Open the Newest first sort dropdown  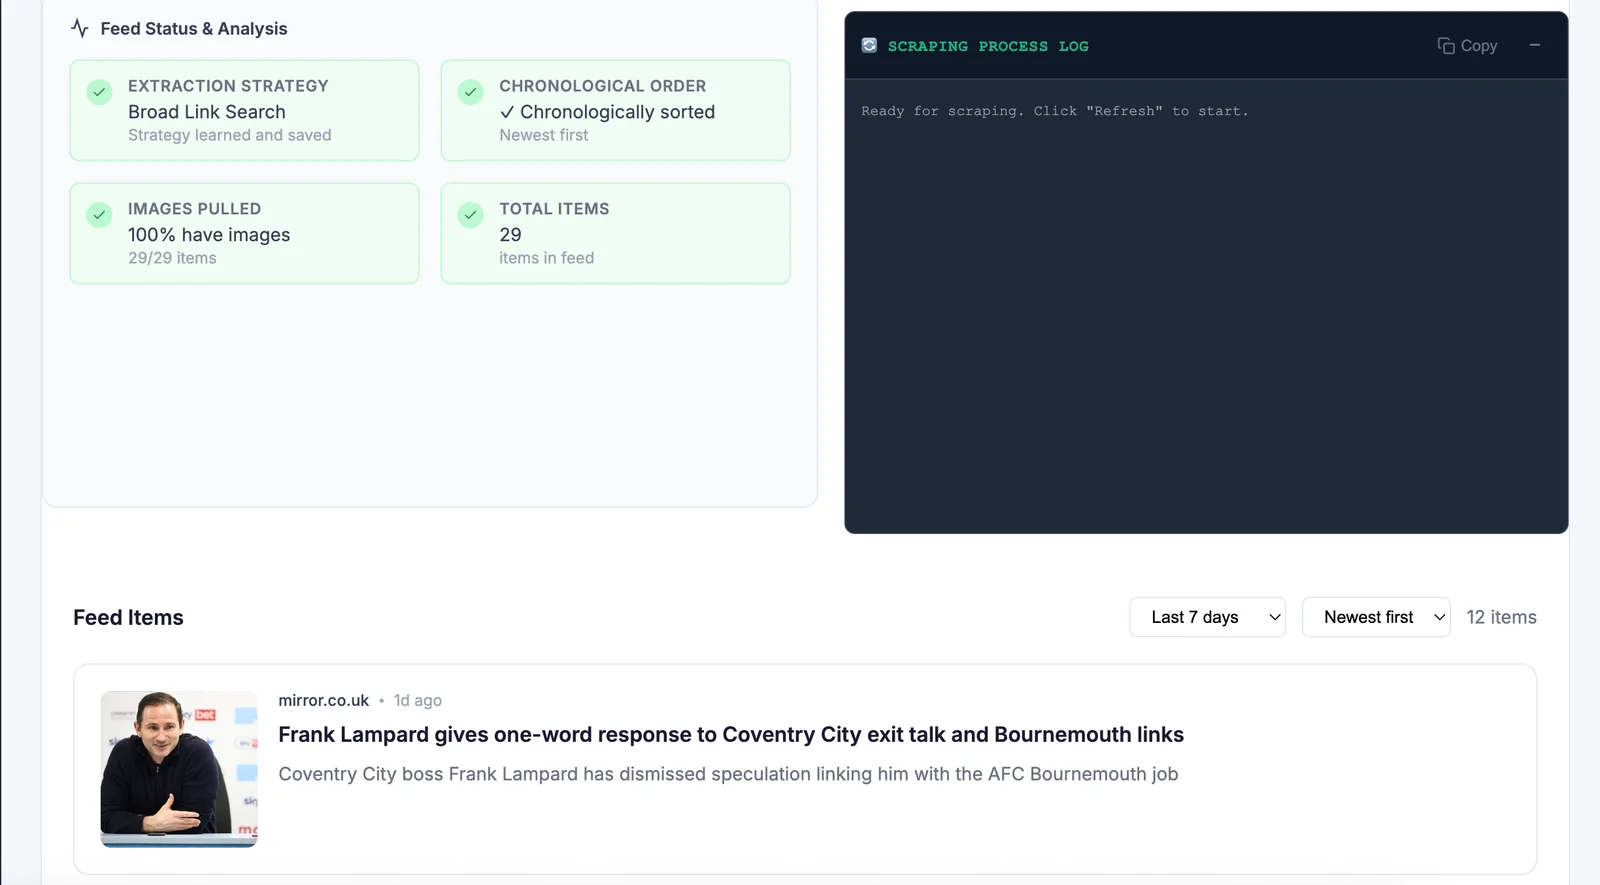[1375, 617]
